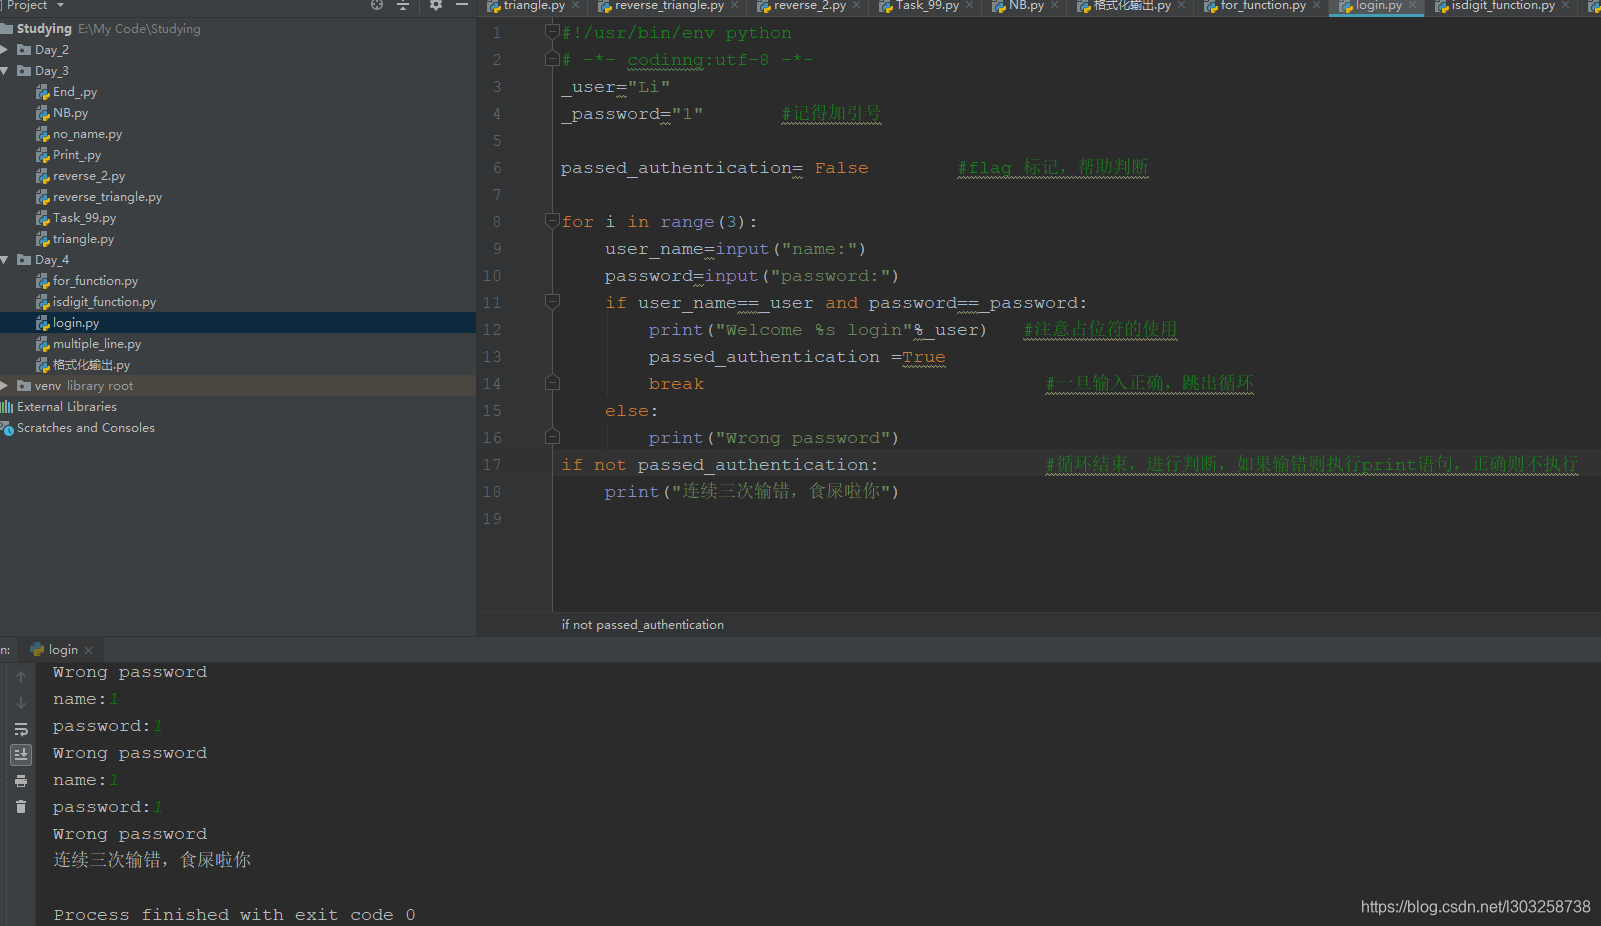This screenshot has width=1601, height=926.
Task: Select login.py in the project tree
Action: pos(76,323)
